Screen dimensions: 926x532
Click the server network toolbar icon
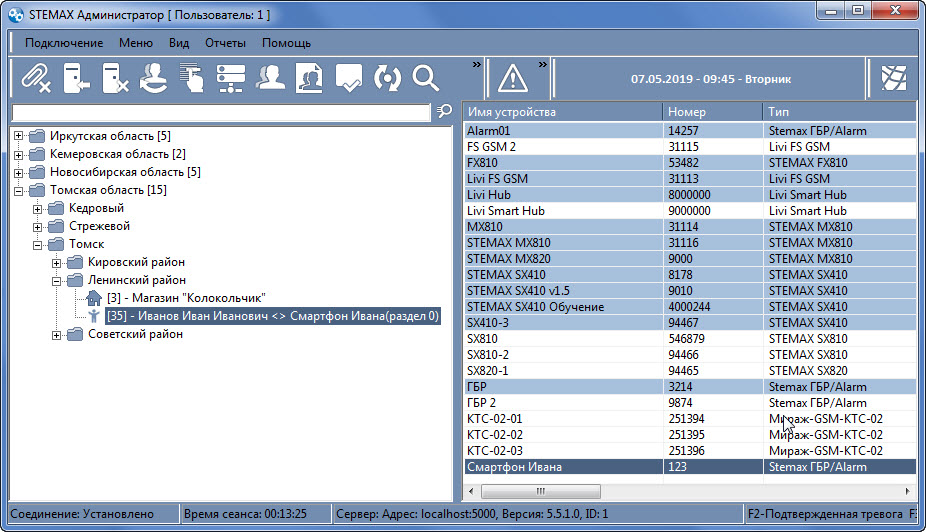click(x=230, y=78)
